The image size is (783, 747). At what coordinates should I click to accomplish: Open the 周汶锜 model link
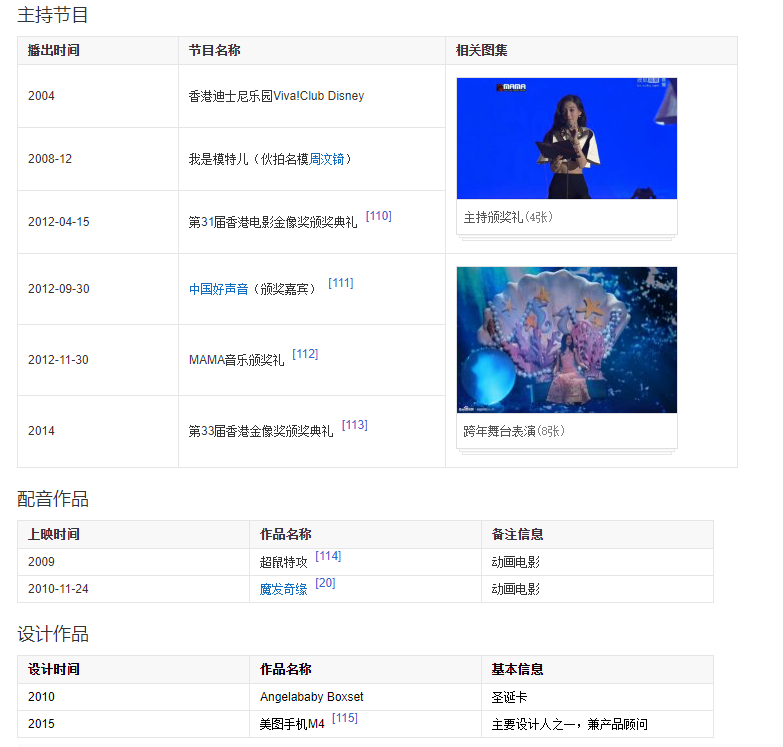(327, 159)
